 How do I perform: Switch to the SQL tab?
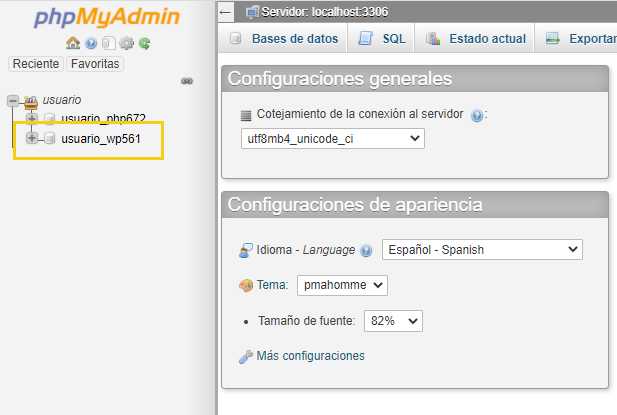coord(381,39)
